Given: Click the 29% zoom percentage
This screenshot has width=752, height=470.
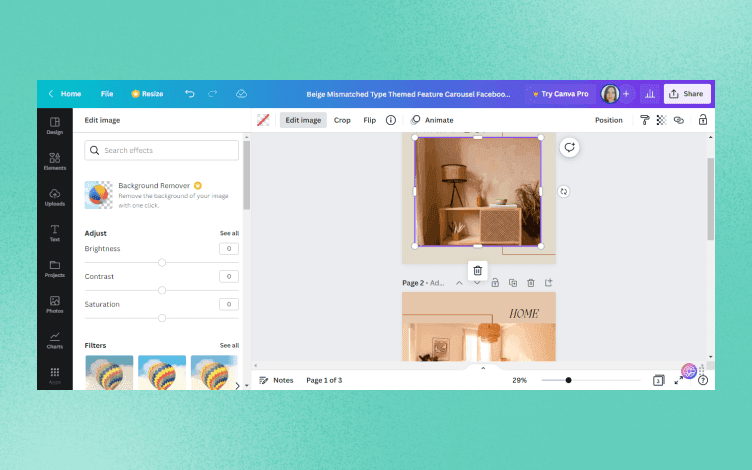Looking at the screenshot, I should coord(519,380).
